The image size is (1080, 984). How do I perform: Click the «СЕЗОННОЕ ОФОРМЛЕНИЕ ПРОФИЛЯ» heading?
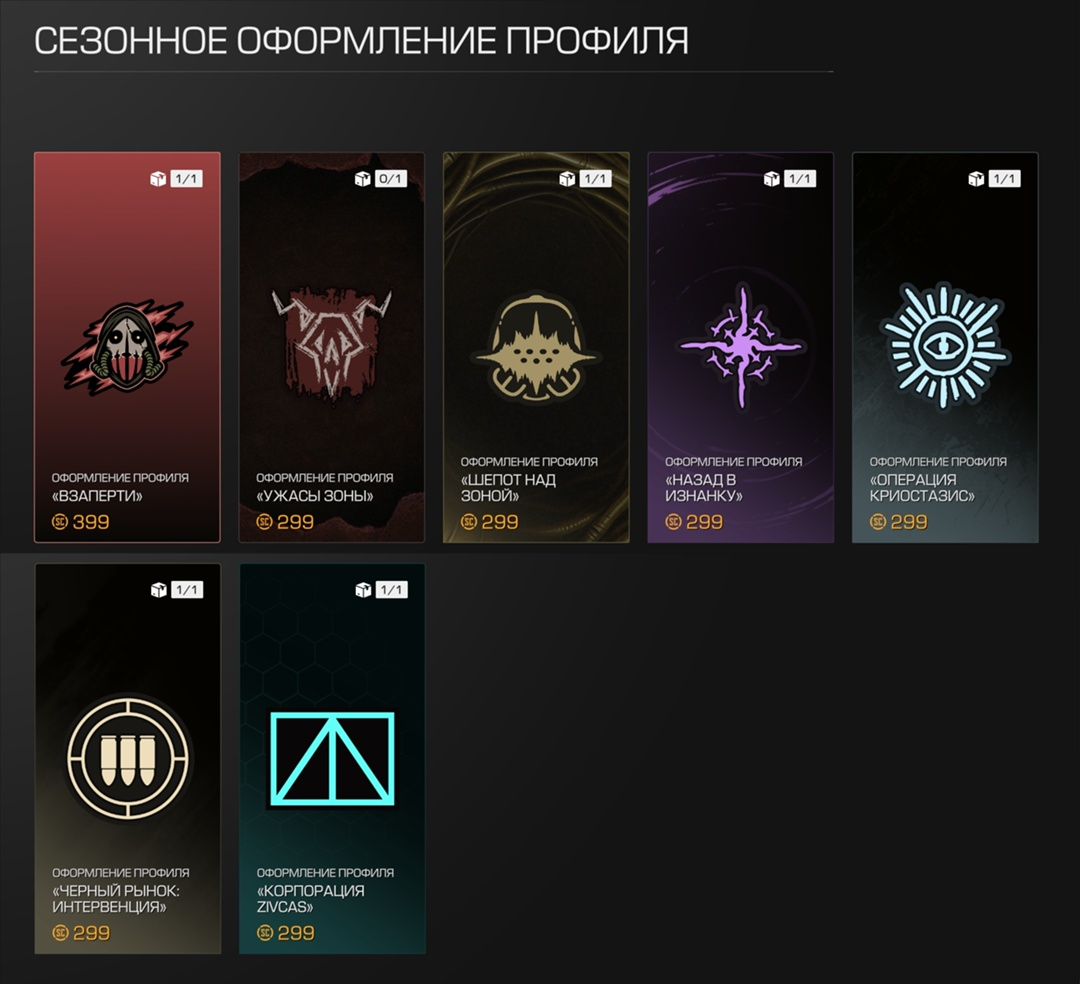[362, 41]
